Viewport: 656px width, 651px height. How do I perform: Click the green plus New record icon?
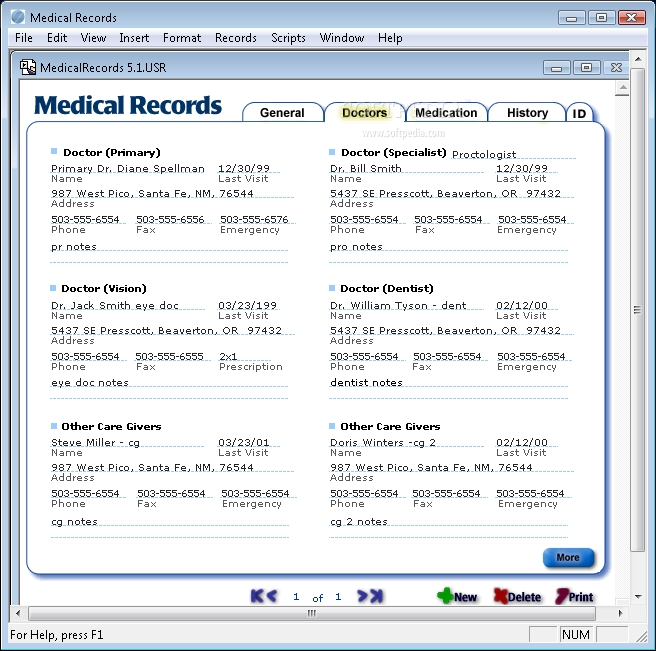[x=445, y=596]
